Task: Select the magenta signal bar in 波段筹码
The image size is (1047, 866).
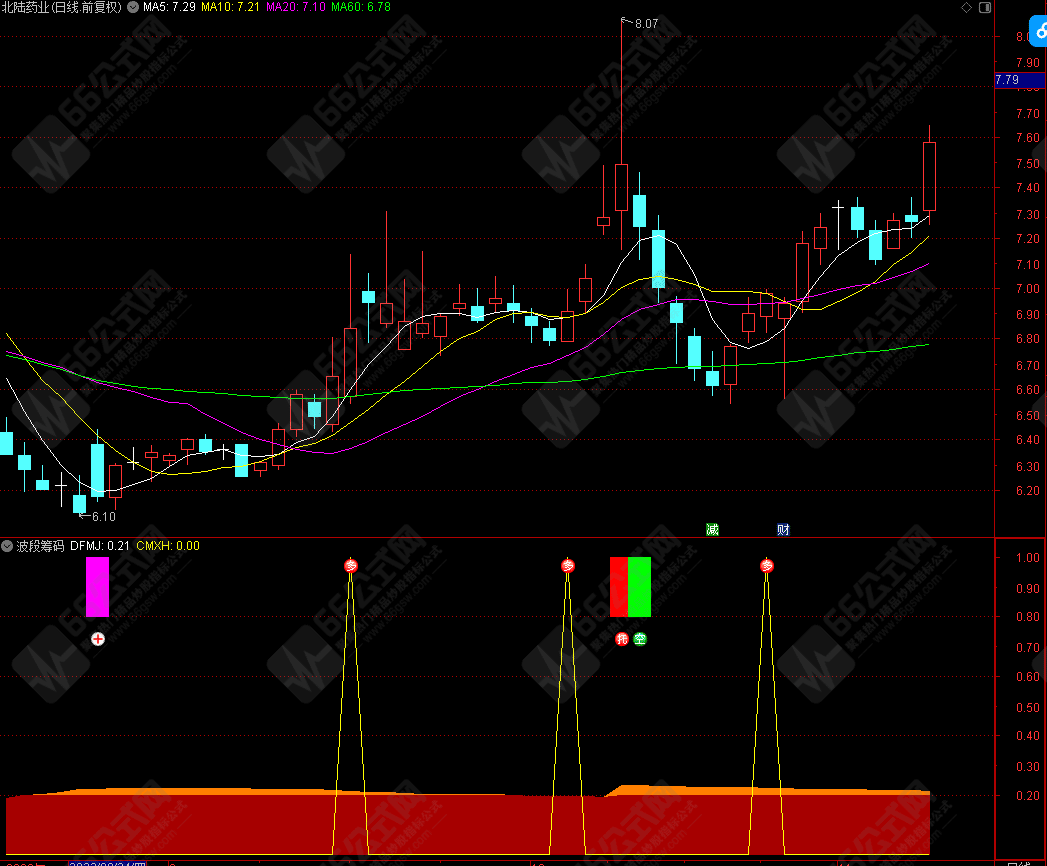Action: coord(97,587)
